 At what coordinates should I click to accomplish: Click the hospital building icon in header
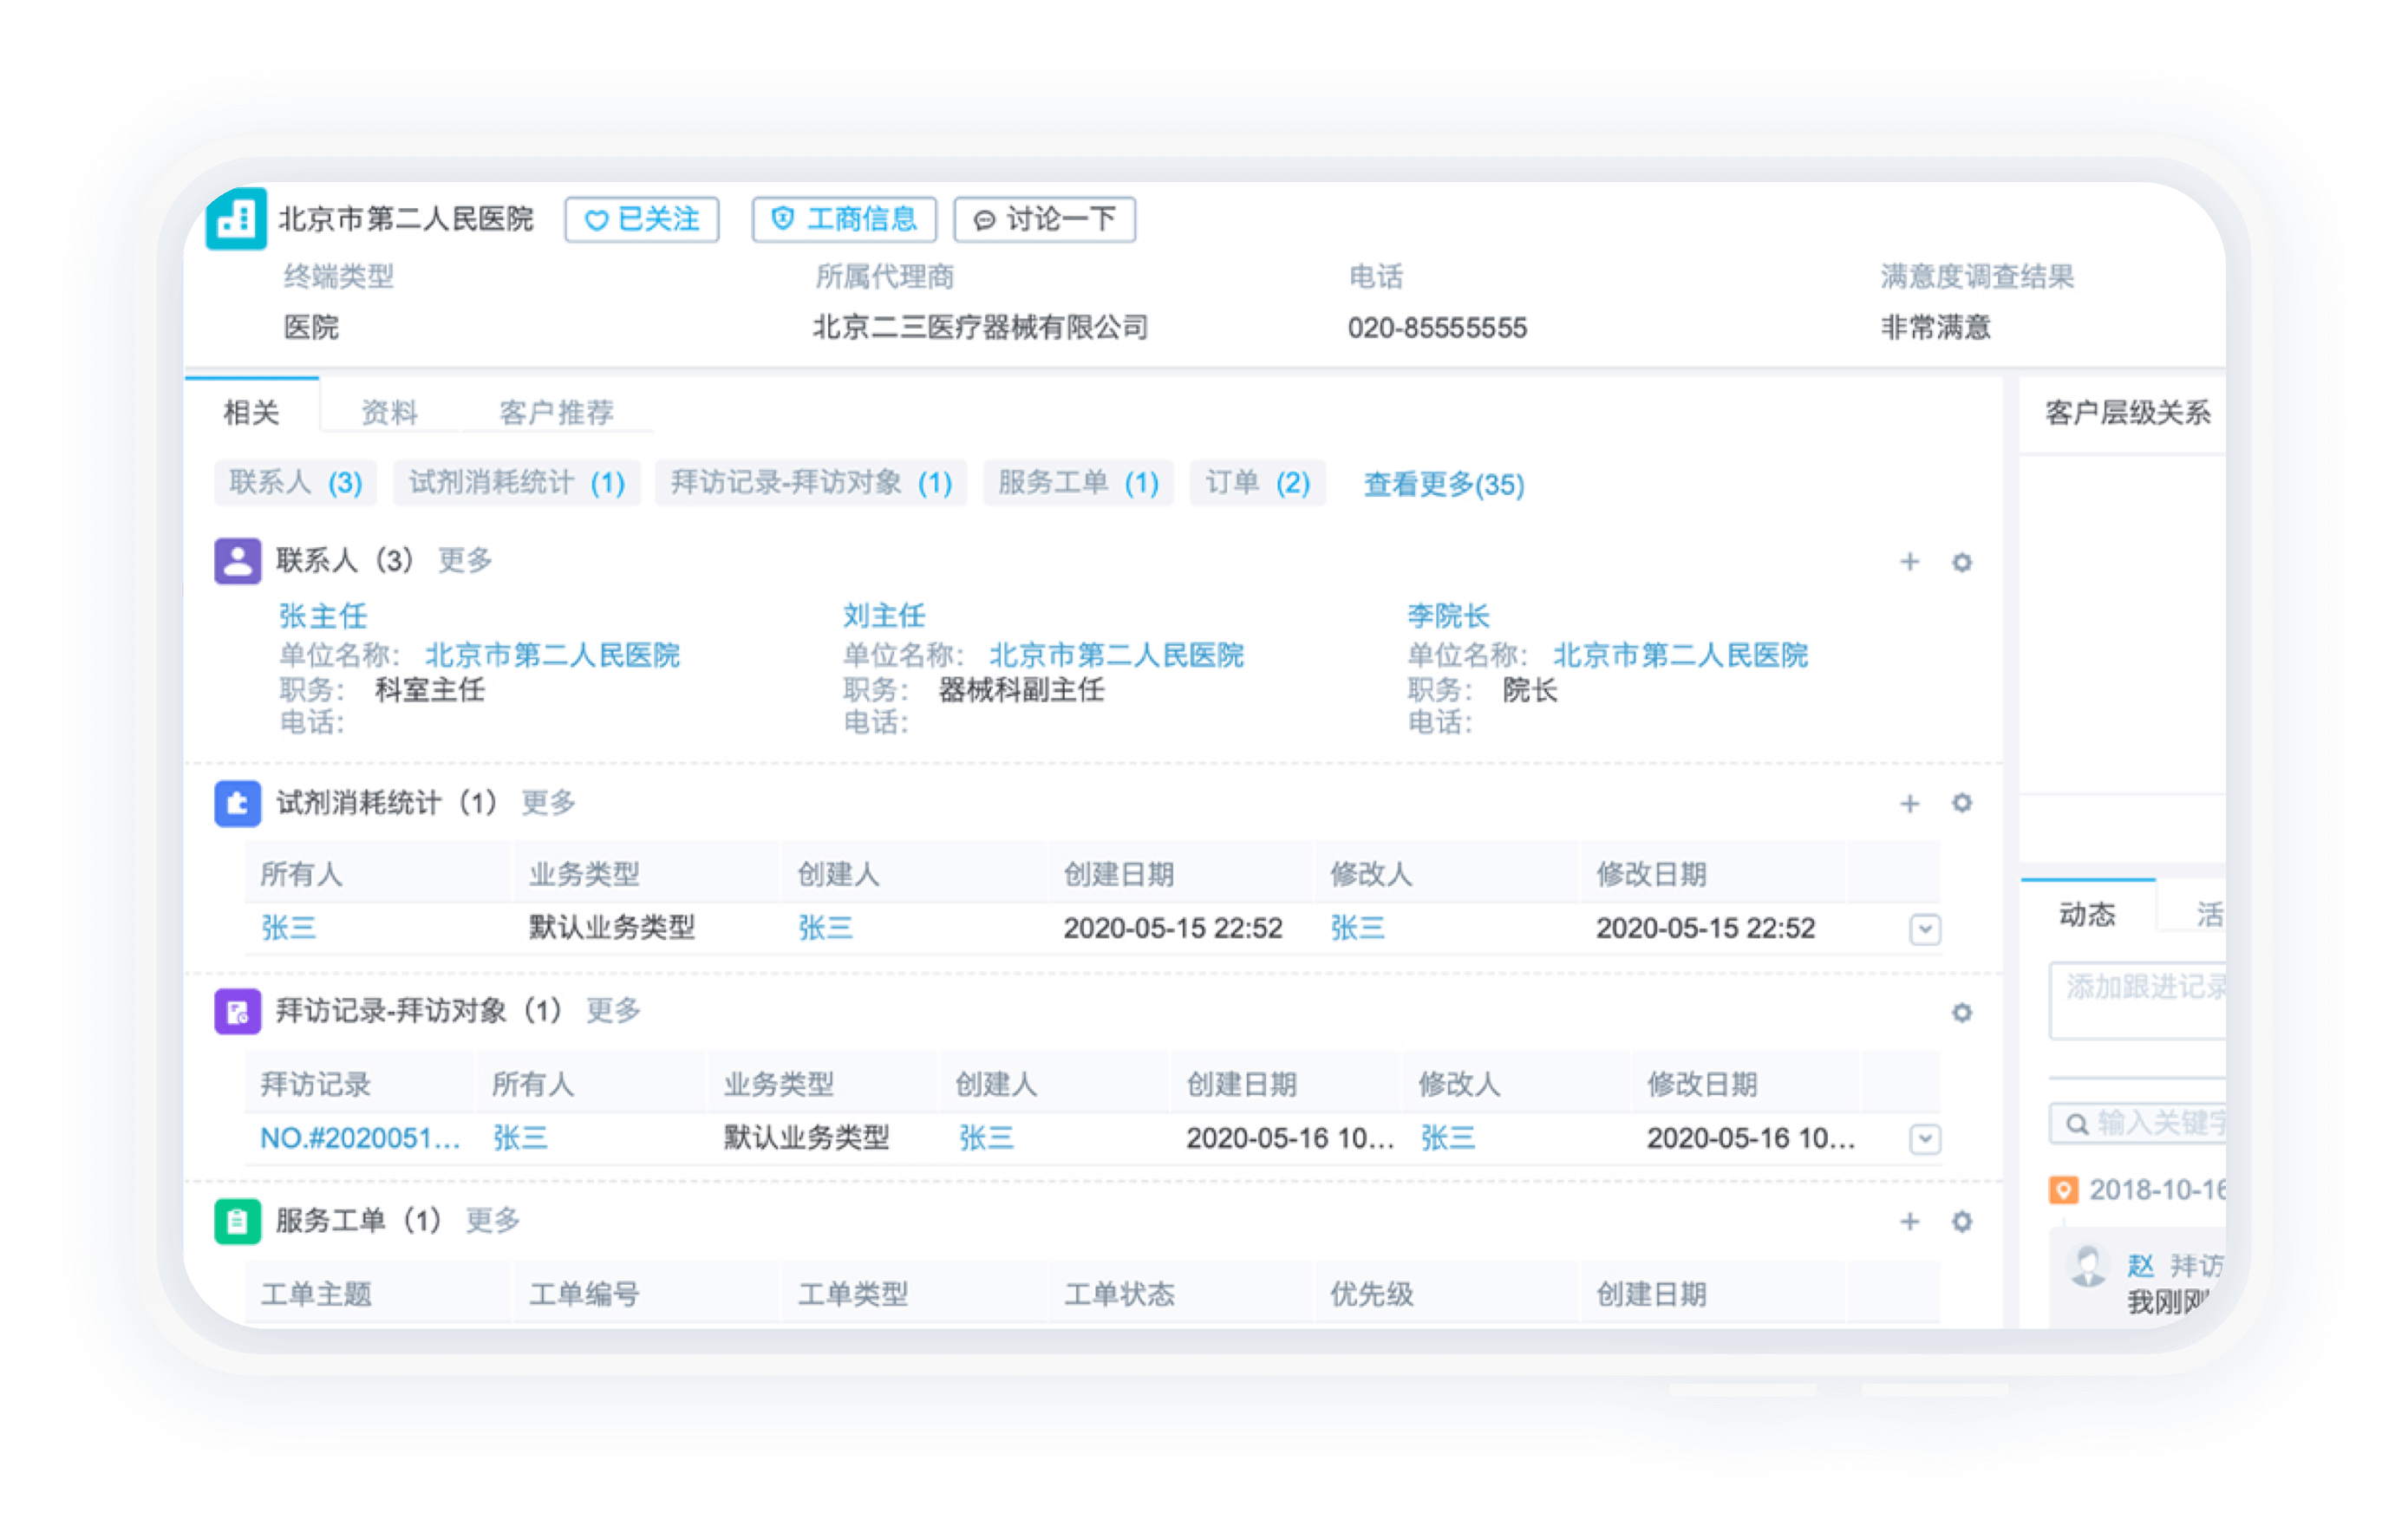[236, 218]
